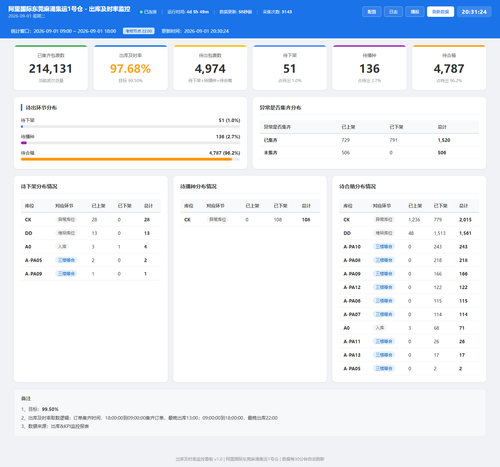Click the 729 cell in the 已集齐 row

click(x=346, y=140)
